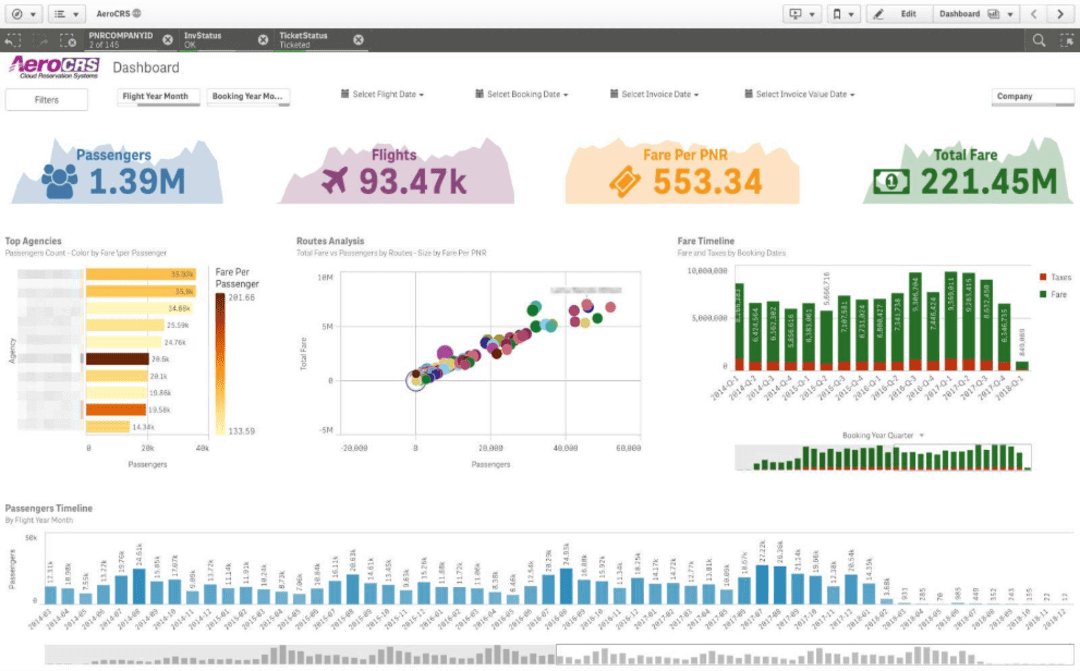
Task: Open the Dashboard sheet selector
Action: coord(974,14)
